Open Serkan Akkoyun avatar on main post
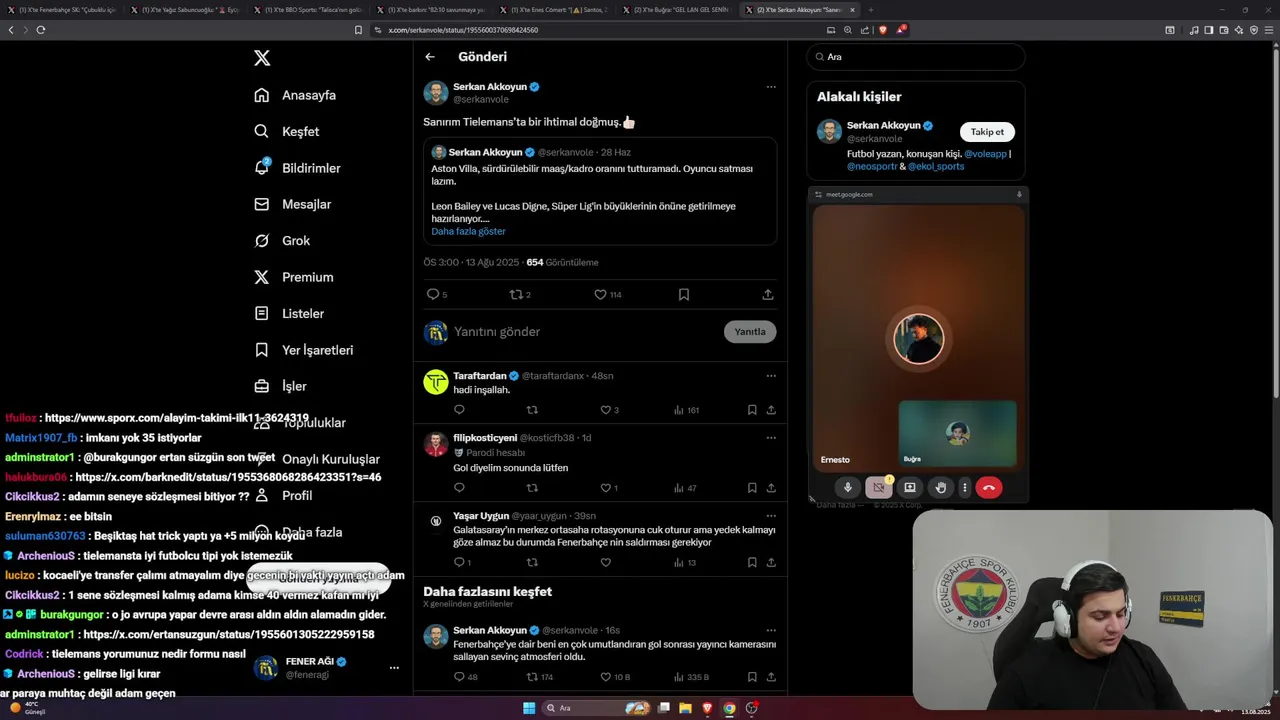This screenshot has height=720, width=1280. coord(436,93)
